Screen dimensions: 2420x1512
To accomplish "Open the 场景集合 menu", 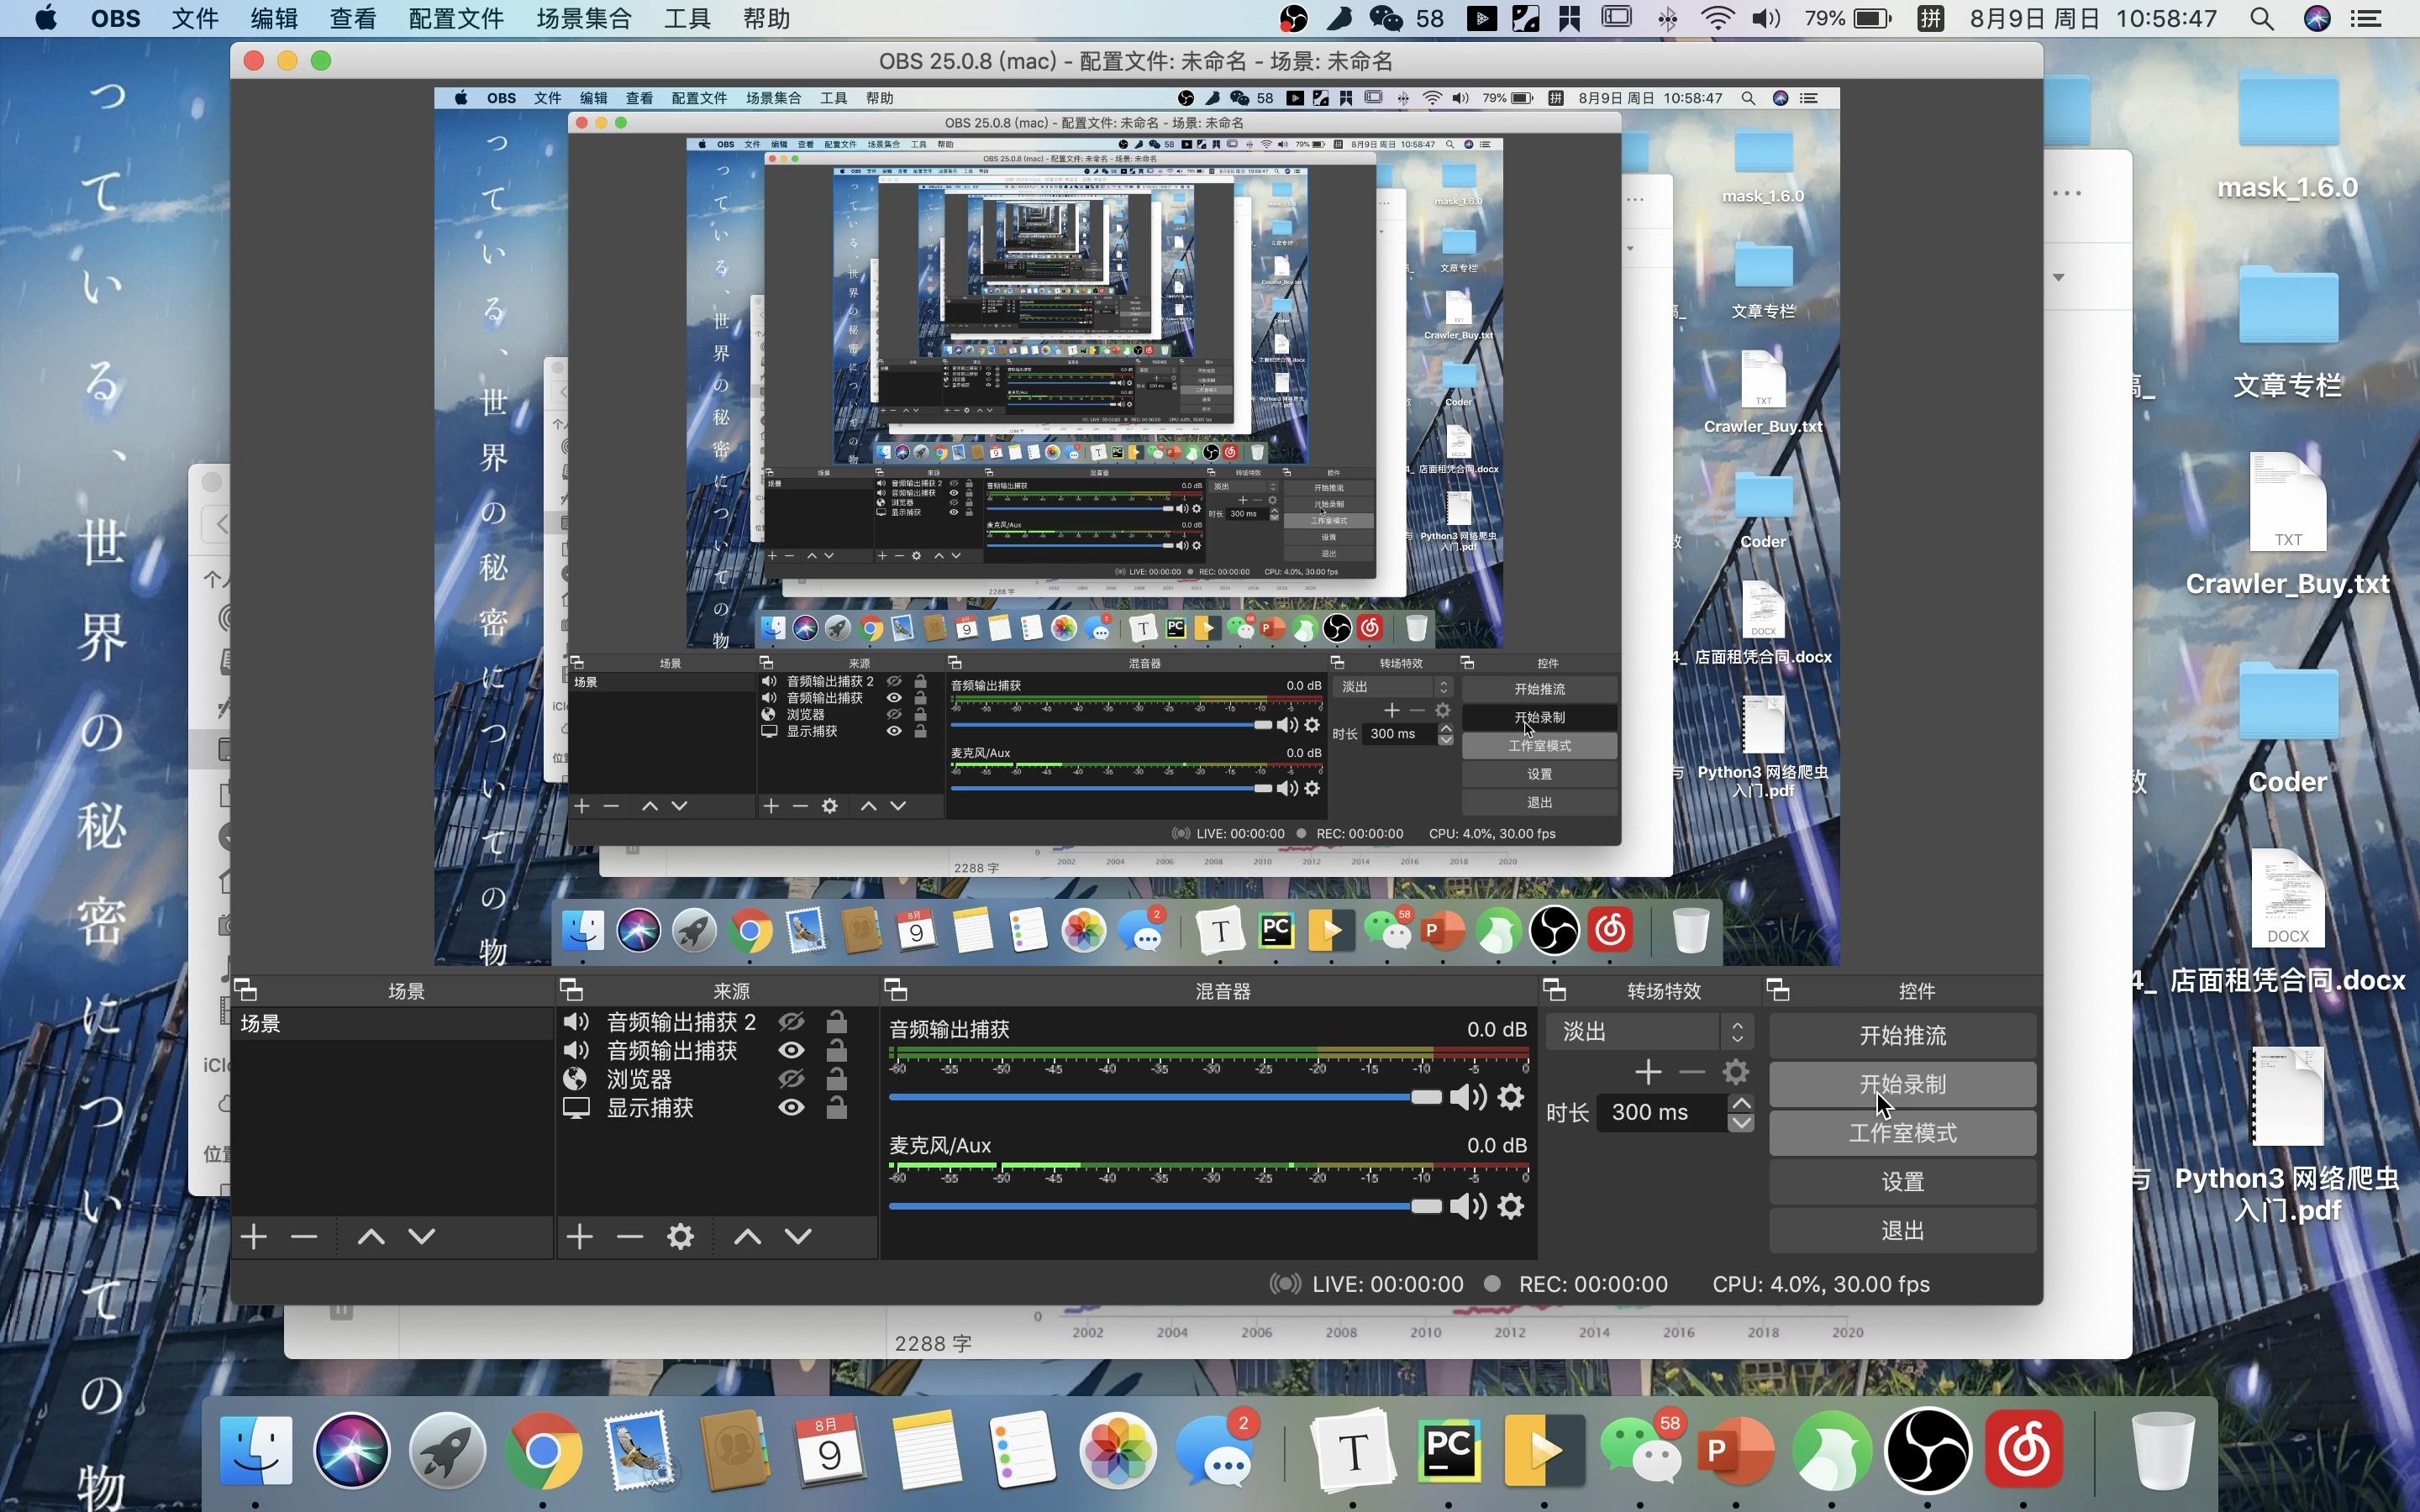I will coord(584,18).
